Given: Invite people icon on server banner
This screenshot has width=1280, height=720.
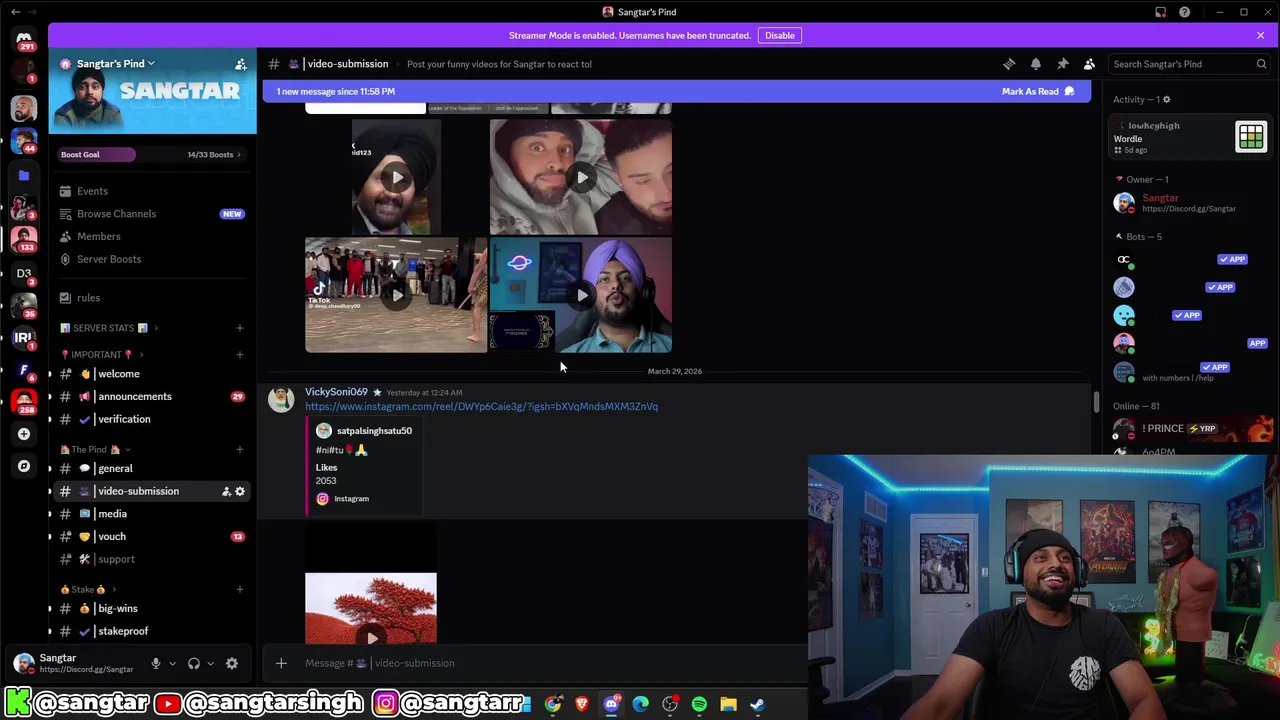Looking at the screenshot, I should (241, 64).
